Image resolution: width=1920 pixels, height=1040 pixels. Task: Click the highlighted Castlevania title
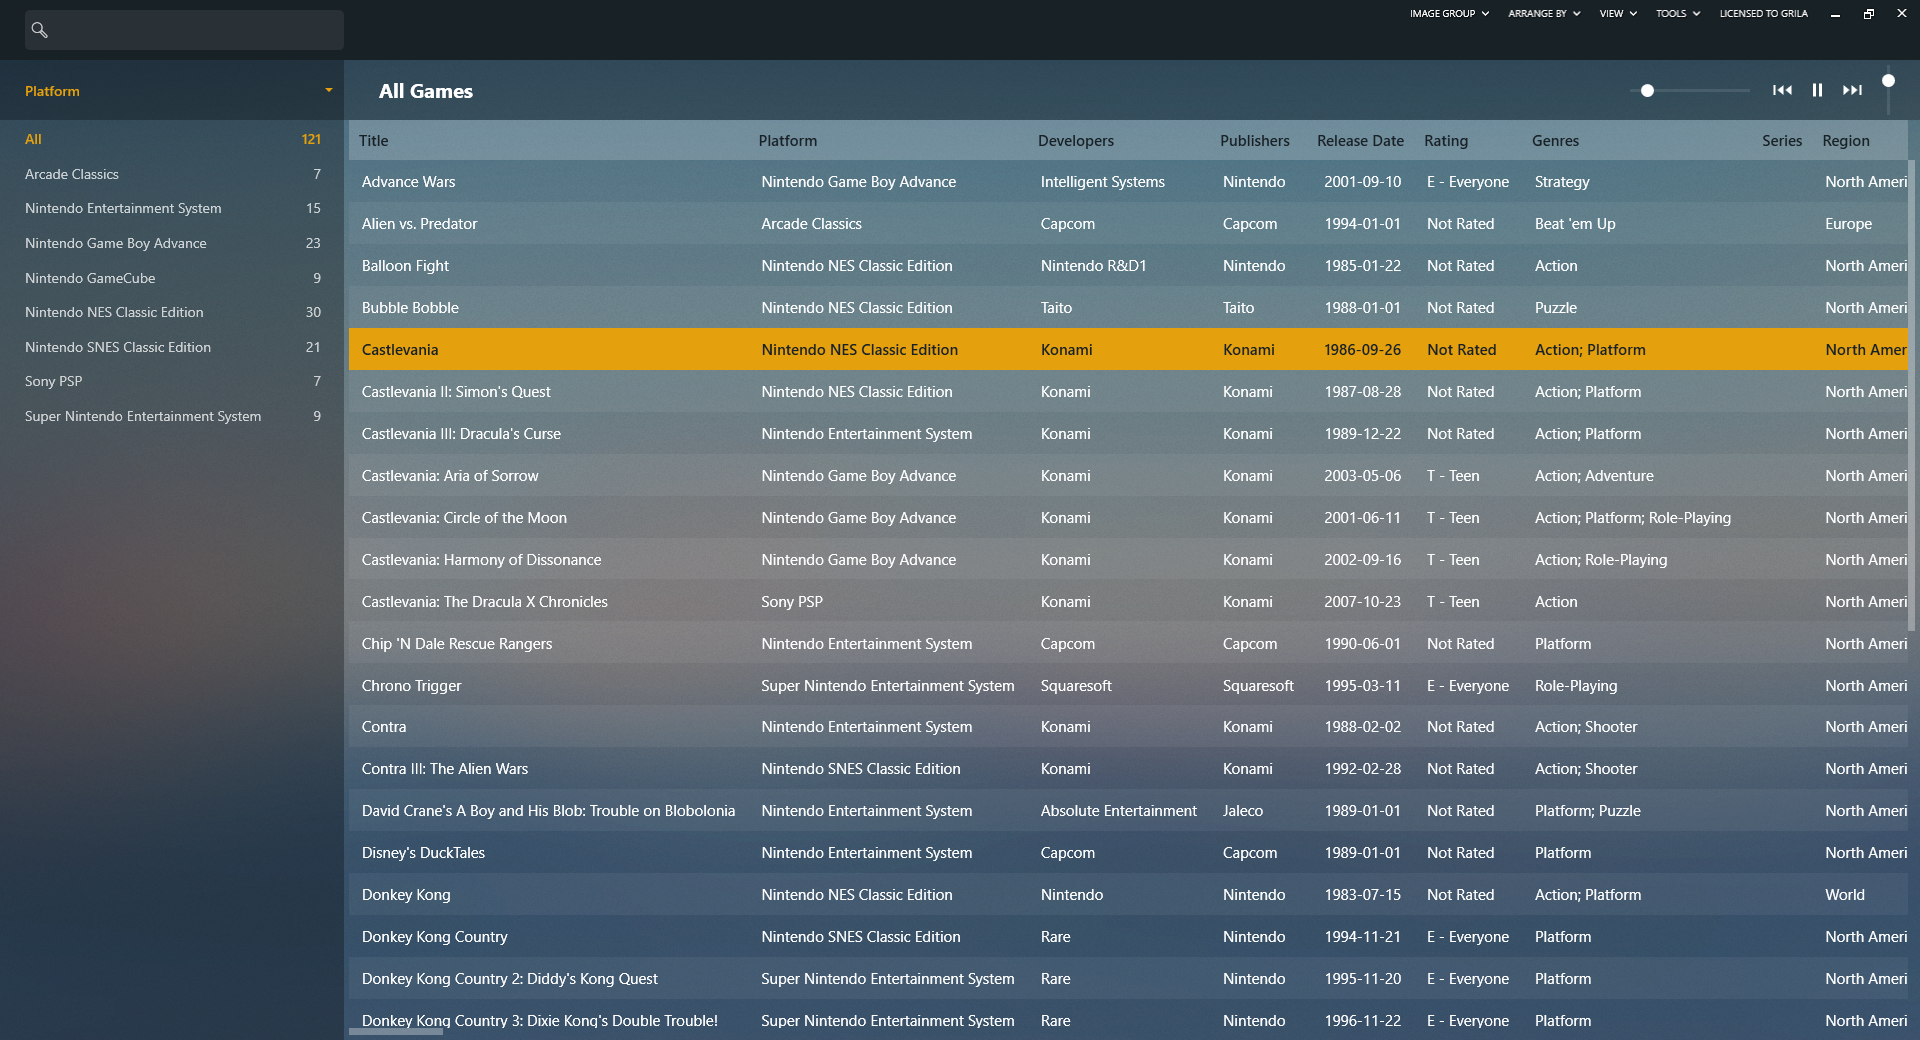400,350
